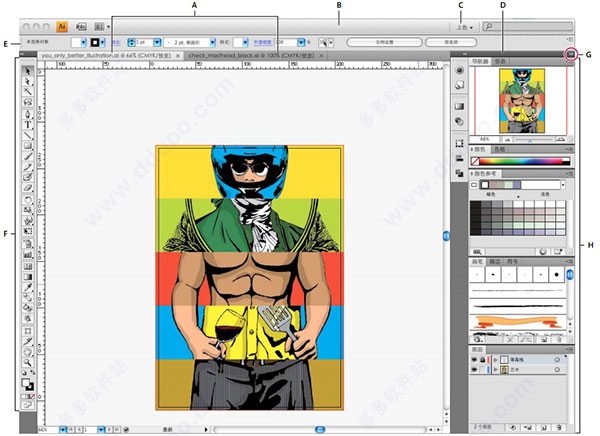Activate the Type tool
Viewport: 600px width, 436px height.
28,125
